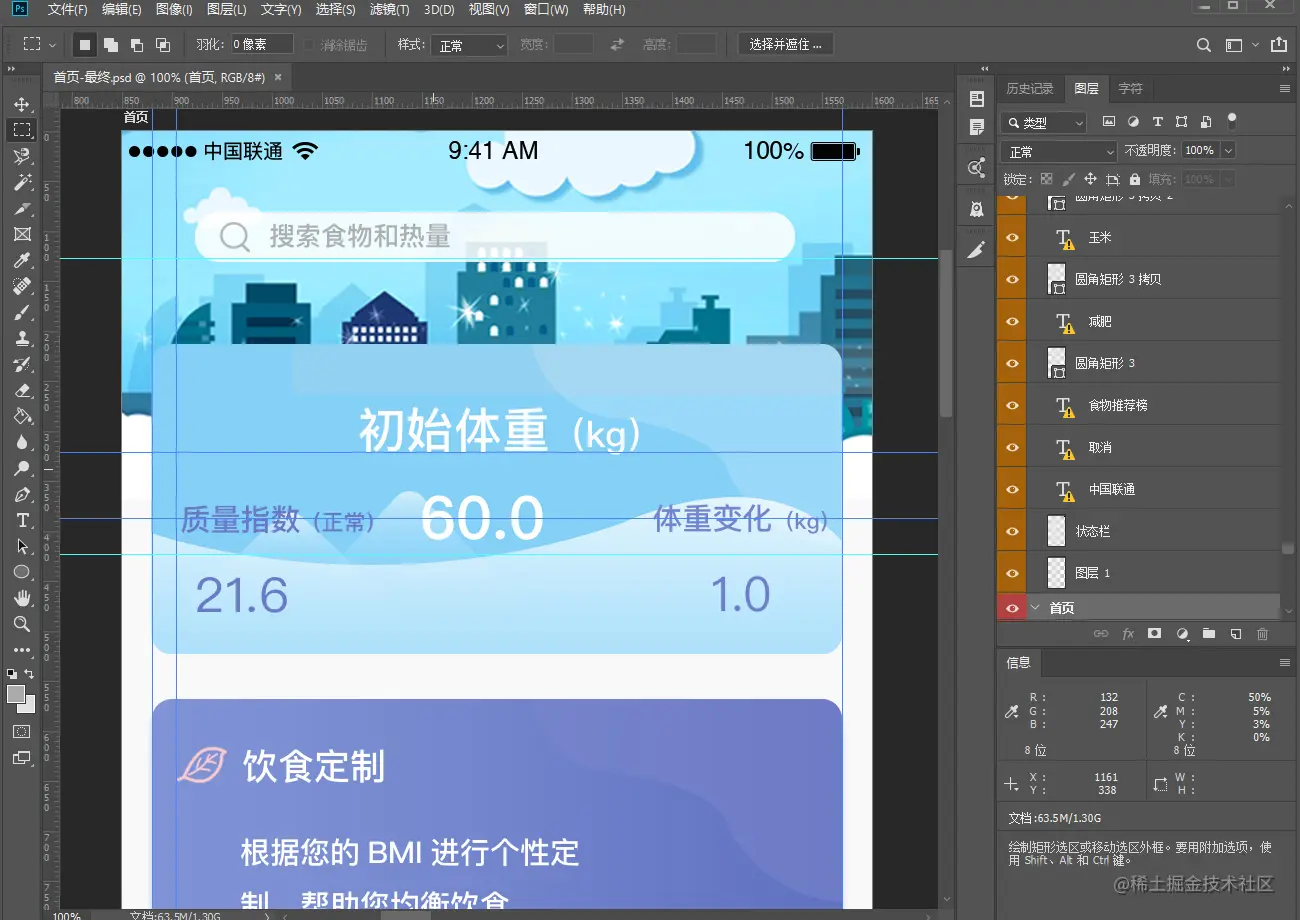
Task: Select the Brush tool
Action: click(22, 313)
